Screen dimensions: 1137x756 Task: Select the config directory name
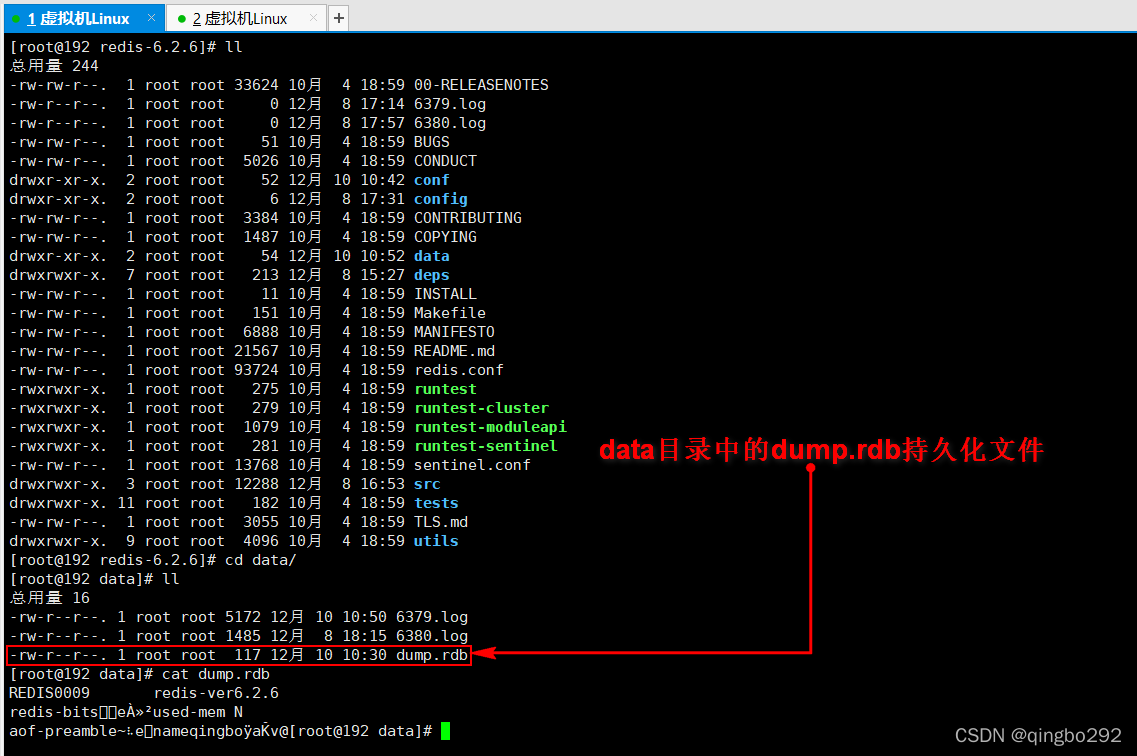[x=440, y=199]
